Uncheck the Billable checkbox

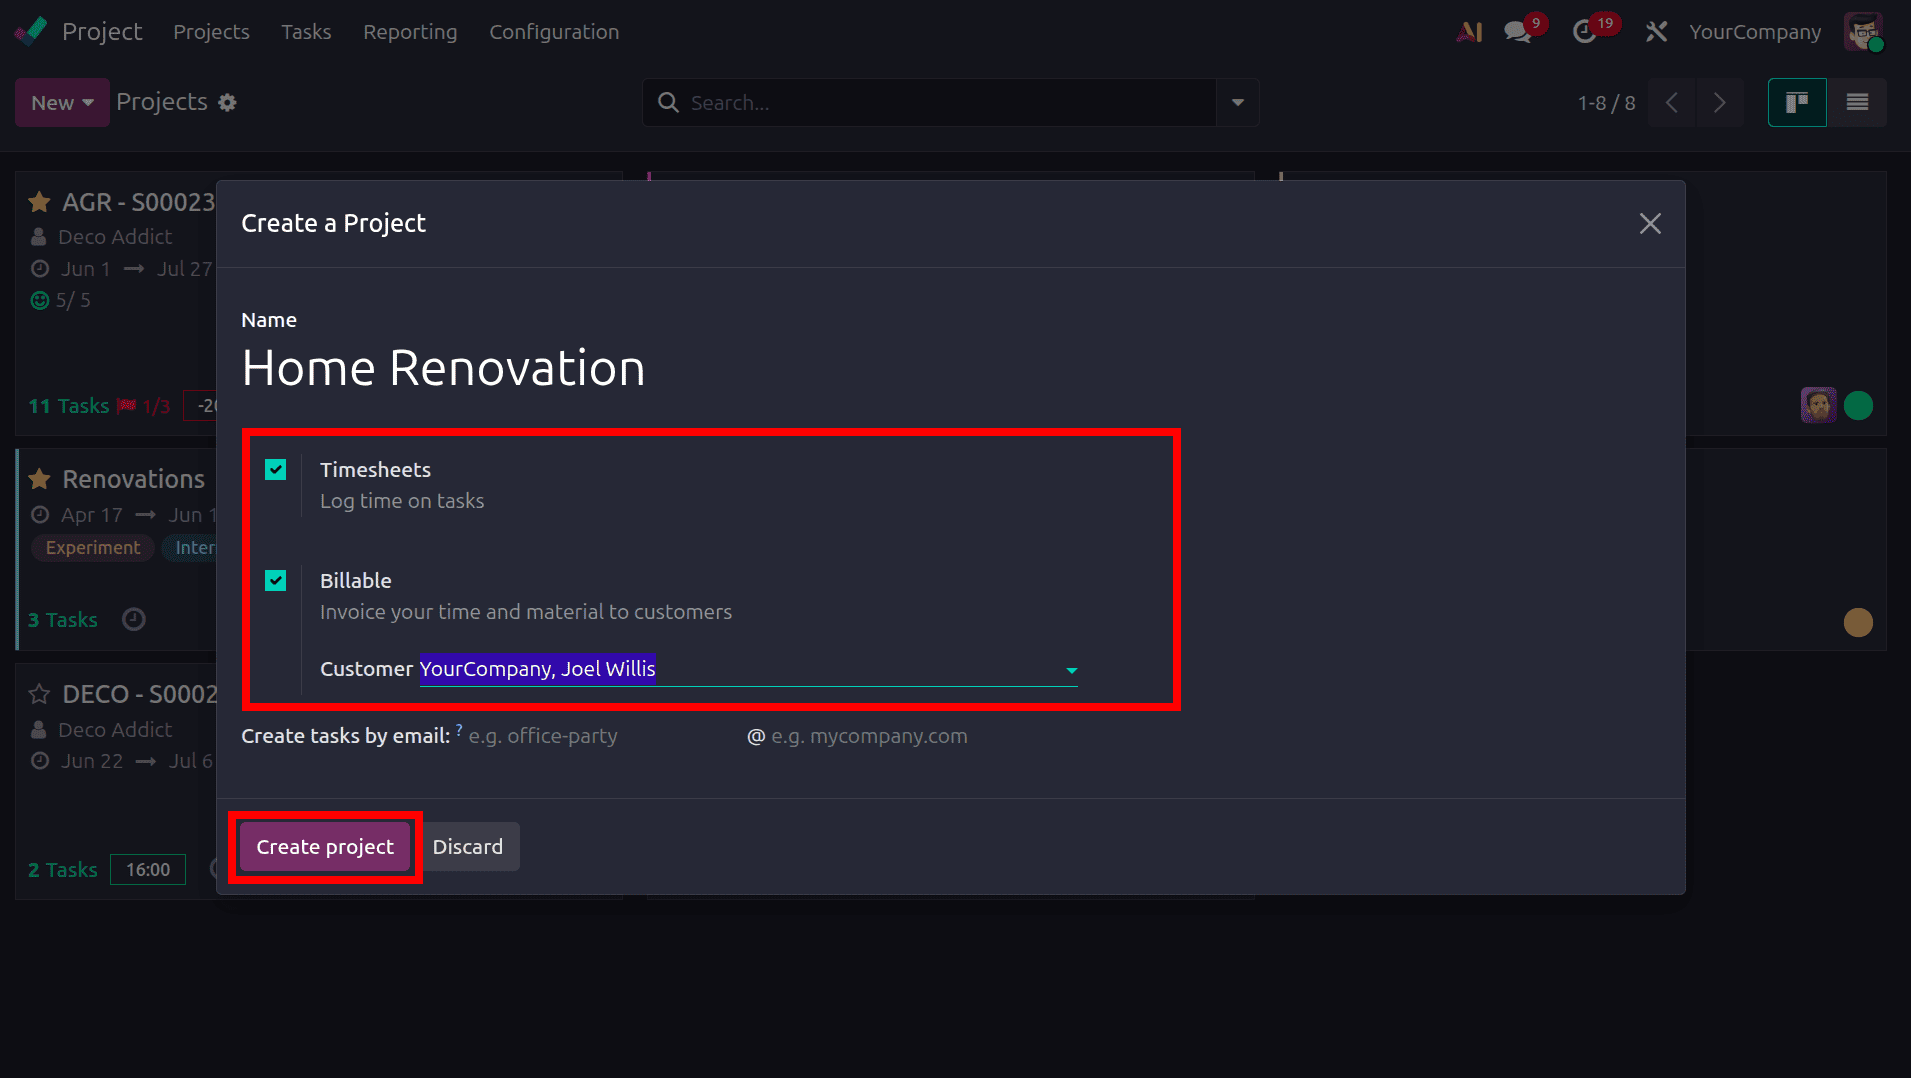(x=276, y=580)
